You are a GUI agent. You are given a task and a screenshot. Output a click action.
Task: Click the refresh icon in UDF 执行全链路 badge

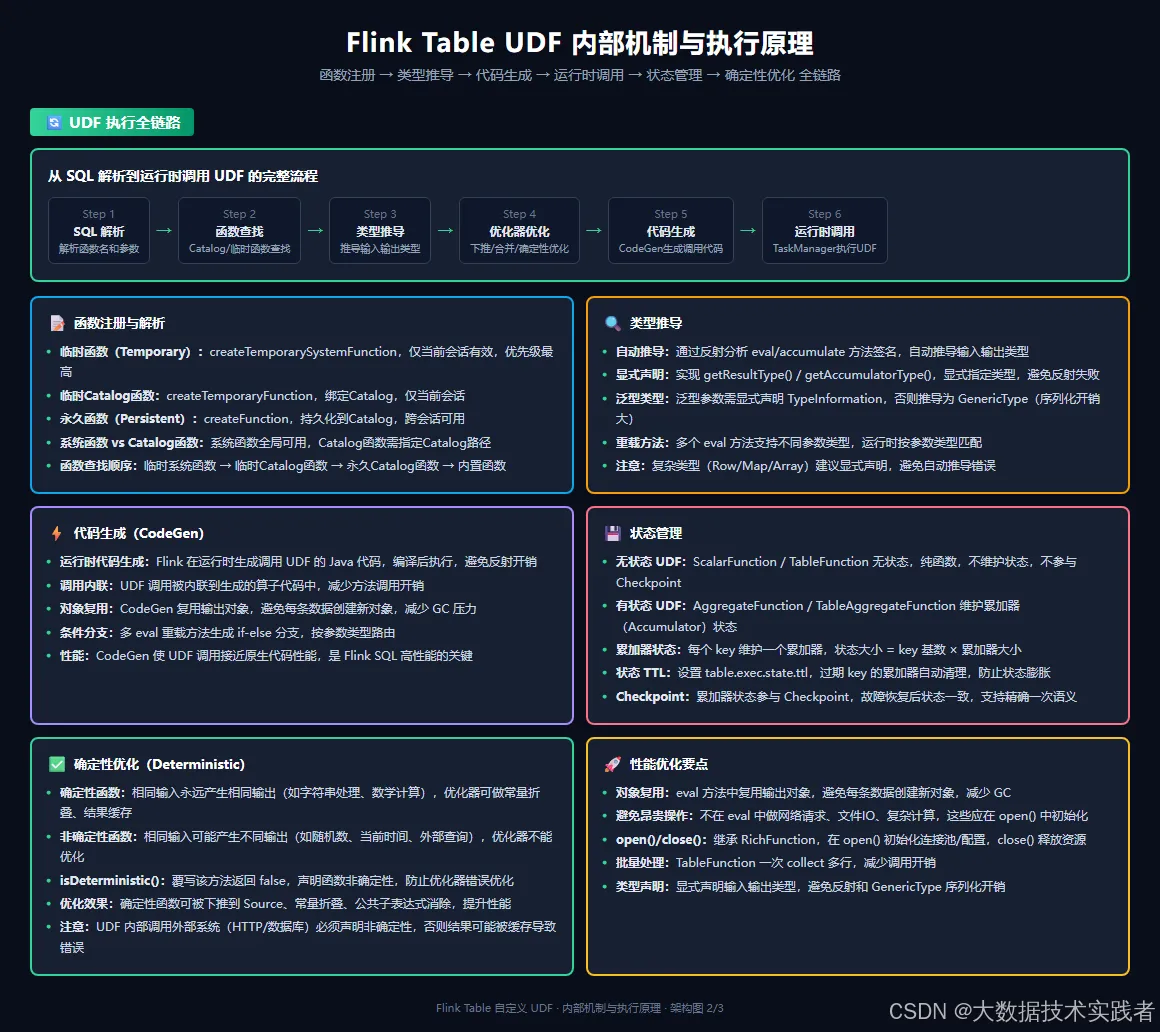[54, 123]
